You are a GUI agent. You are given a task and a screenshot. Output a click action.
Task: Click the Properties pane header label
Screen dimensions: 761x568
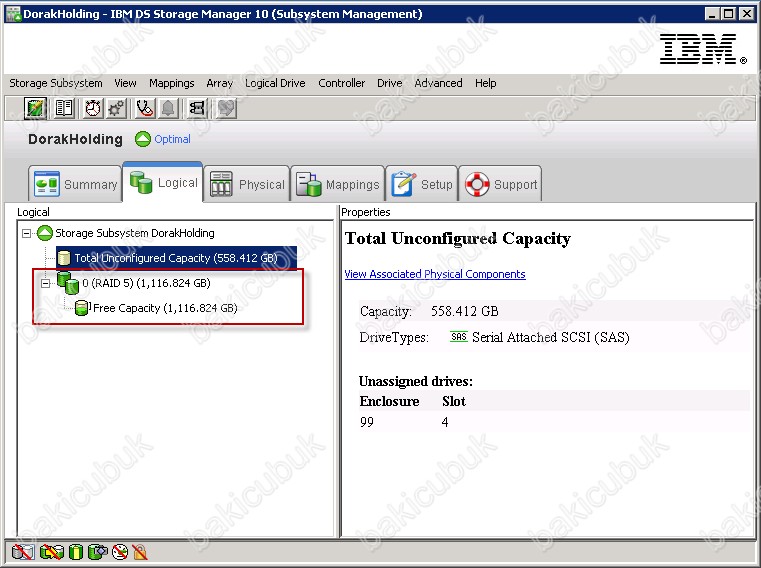click(365, 212)
